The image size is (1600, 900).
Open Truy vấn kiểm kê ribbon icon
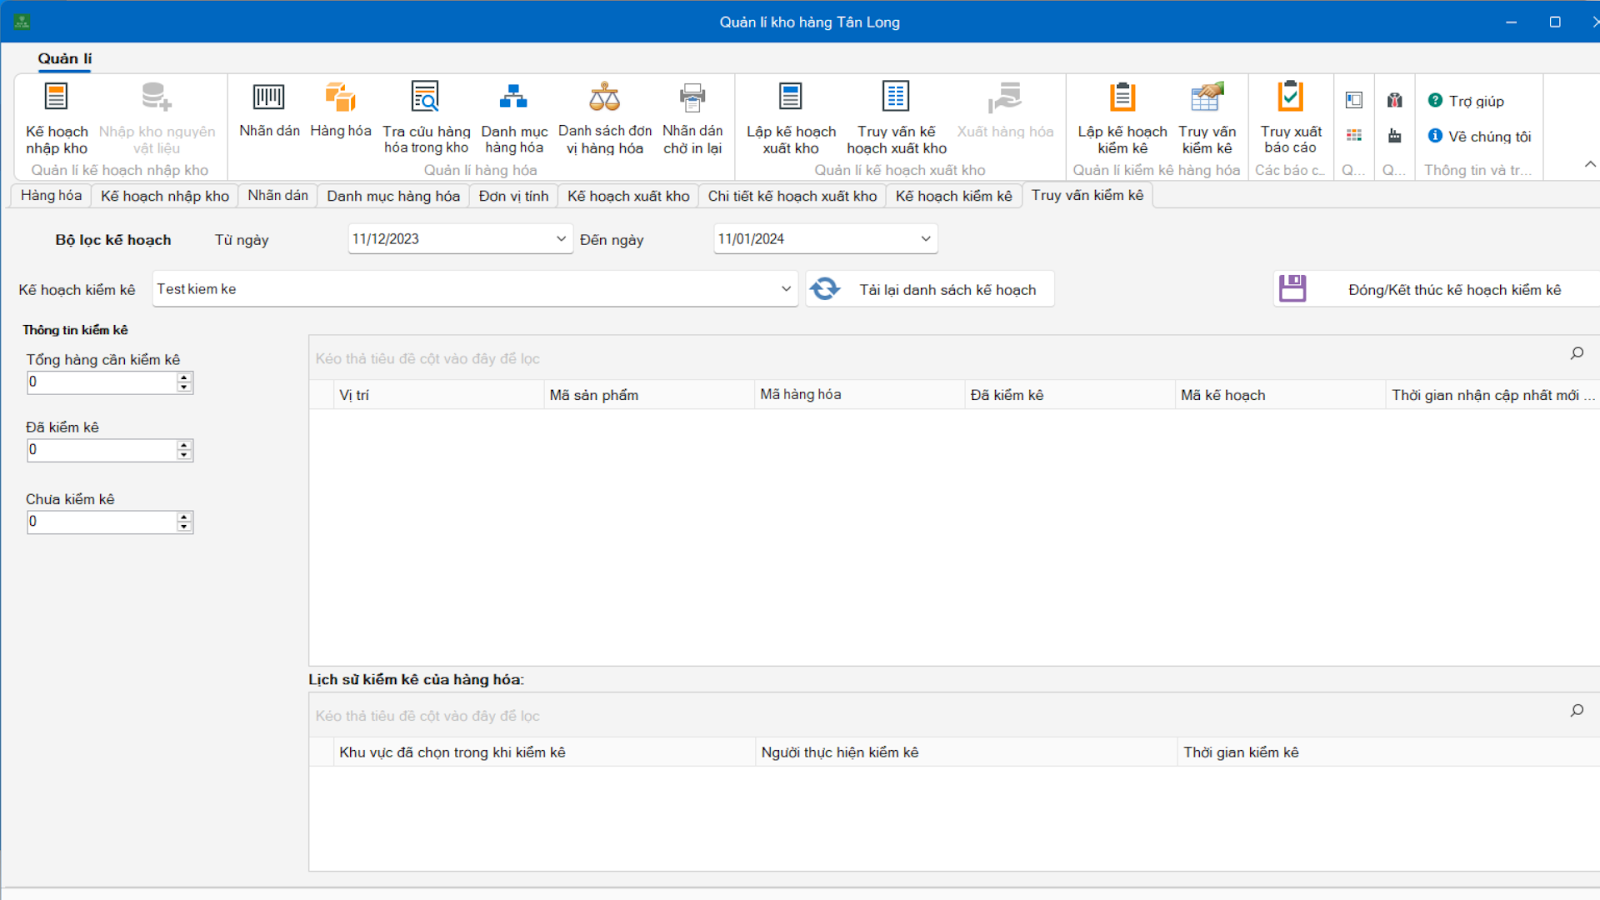coord(1207,118)
